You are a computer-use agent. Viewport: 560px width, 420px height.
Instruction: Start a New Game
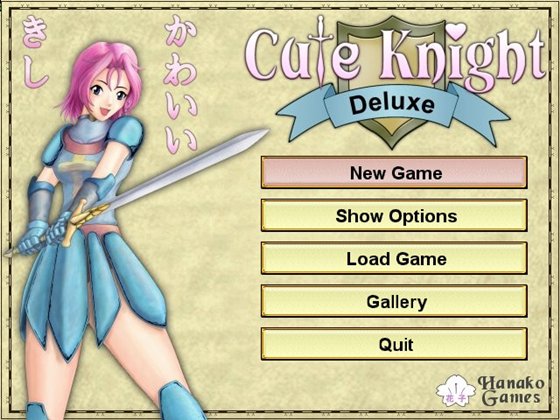pos(394,172)
